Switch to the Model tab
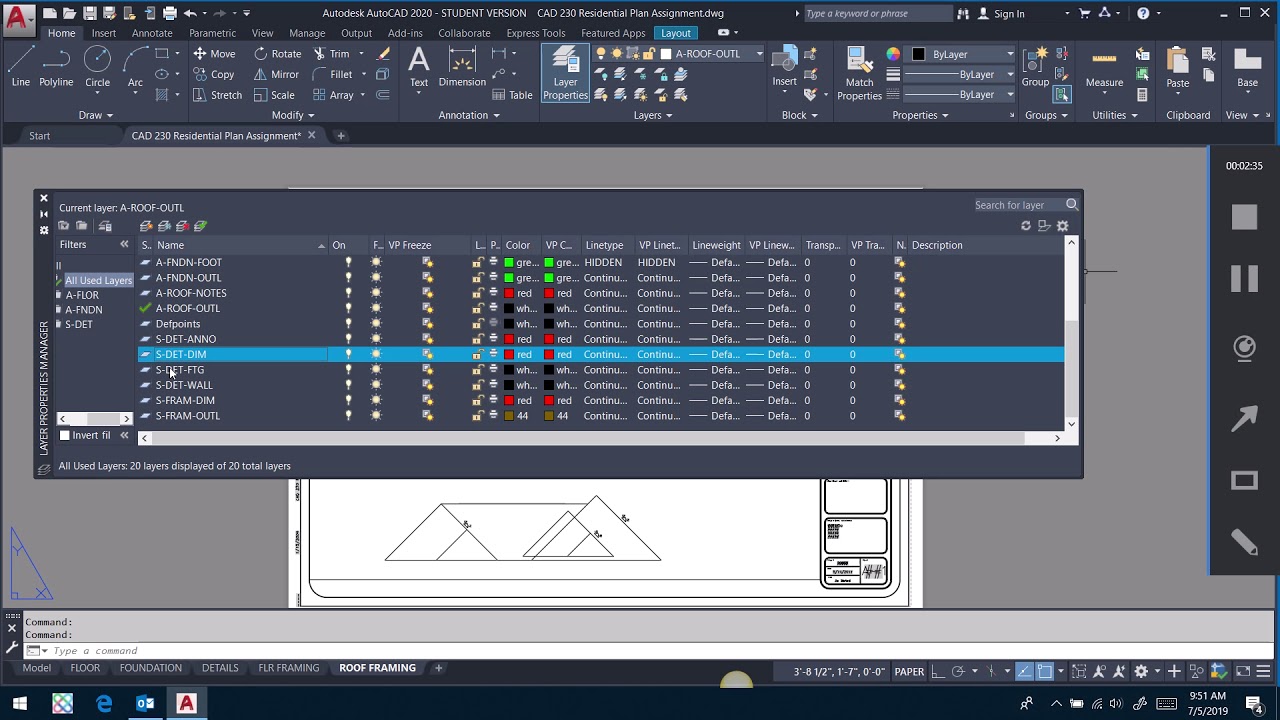This screenshot has height=720, width=1280. (37, 668)
